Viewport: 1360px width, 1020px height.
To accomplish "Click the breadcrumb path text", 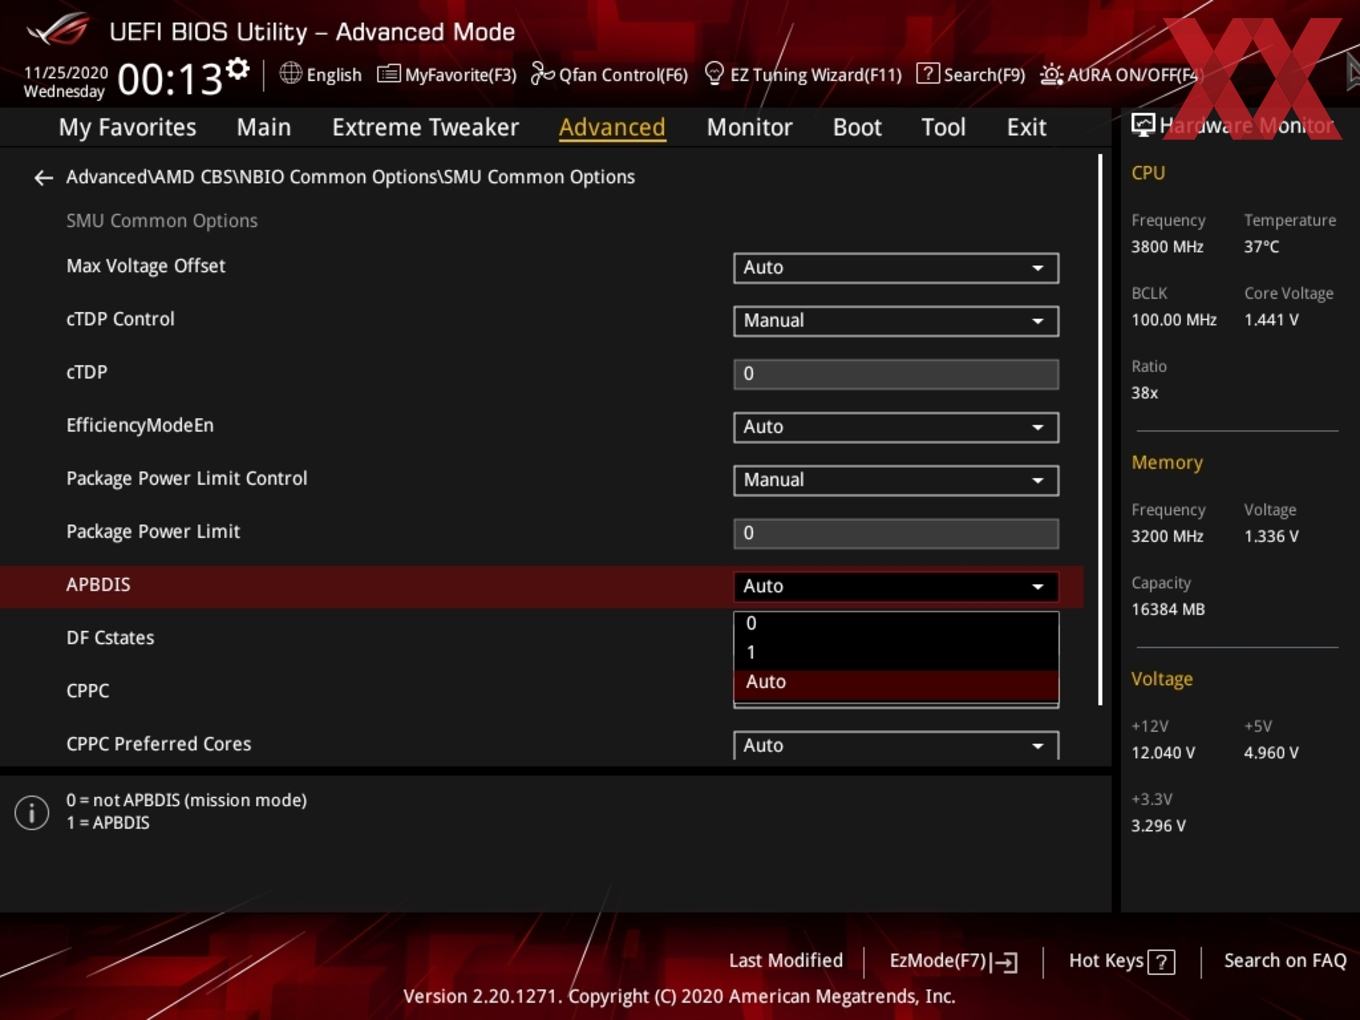I will tap(350, 177).
